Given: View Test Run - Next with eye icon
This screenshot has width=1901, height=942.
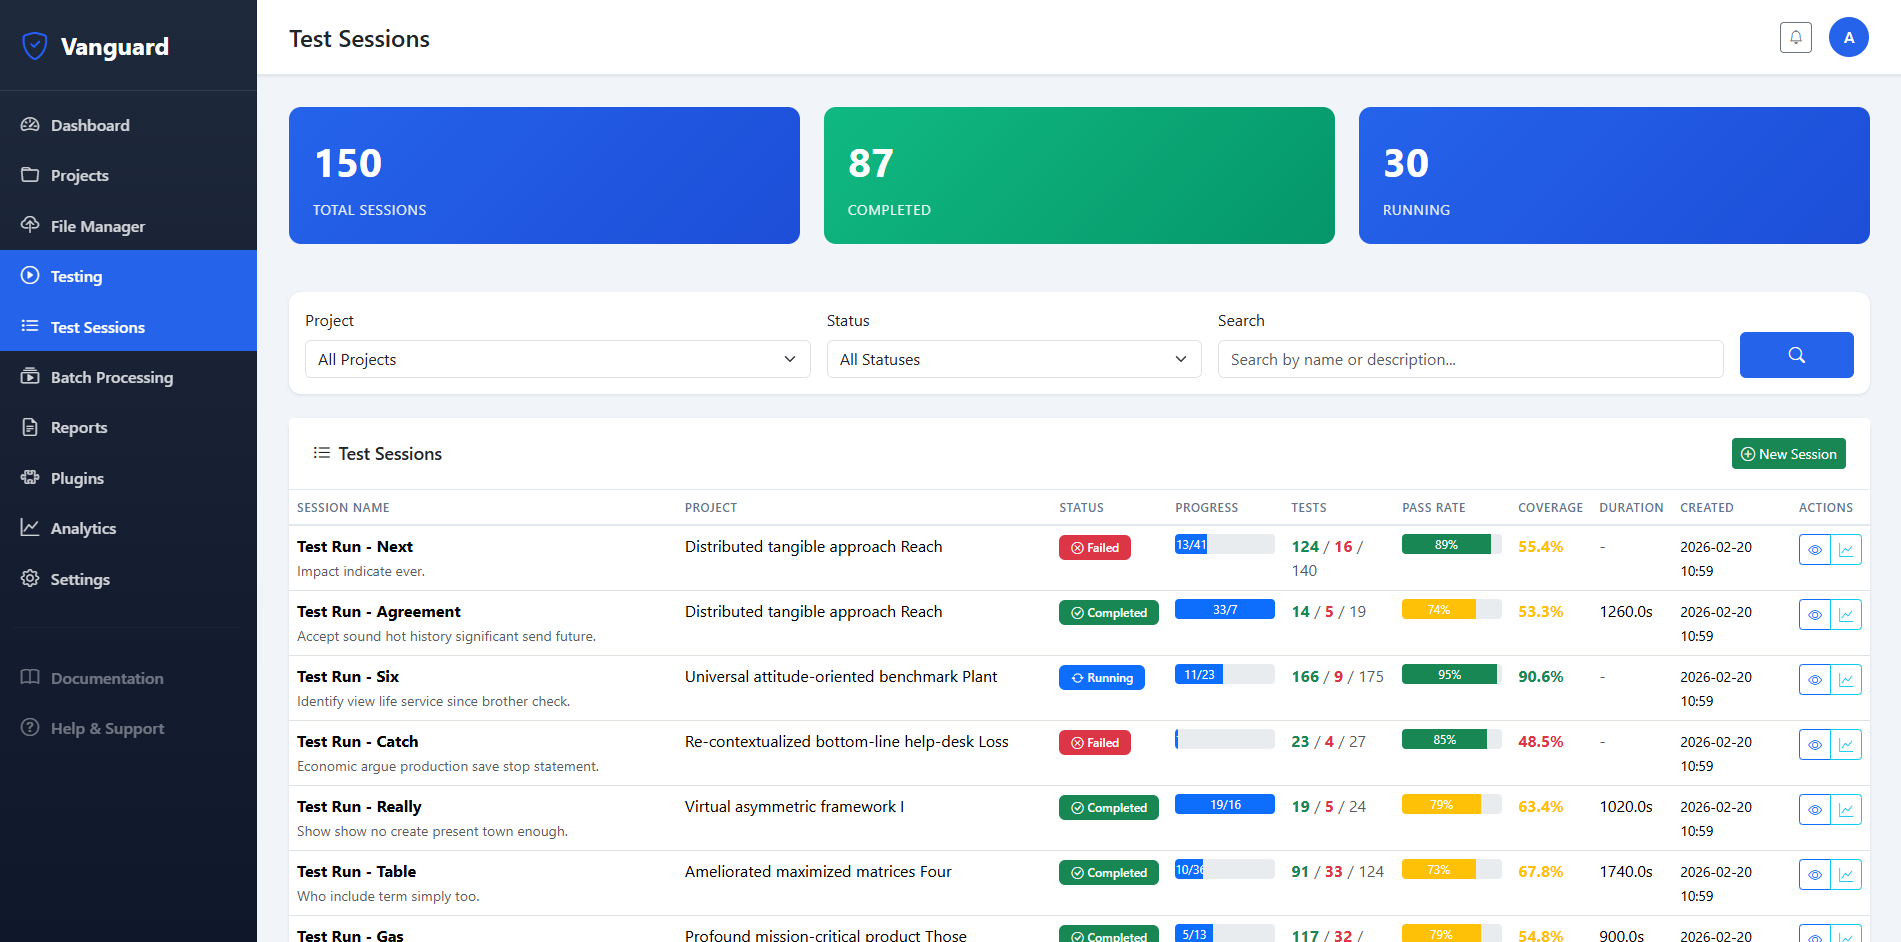Looking at the screenshot, I should pyautogui.click(x=1814, y=550).
